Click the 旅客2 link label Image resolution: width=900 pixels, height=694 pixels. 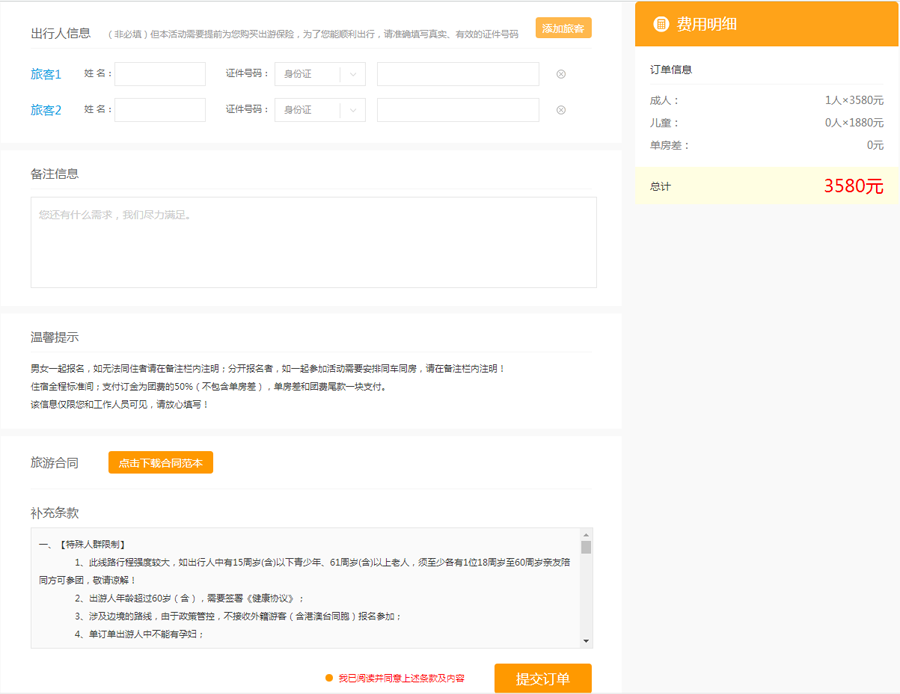click(46, 110)
